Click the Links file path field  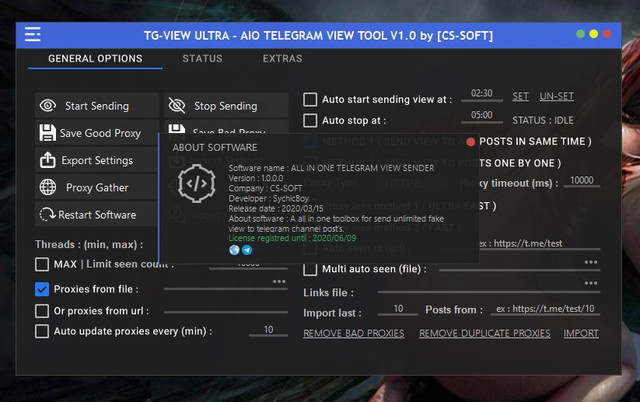click(489, 289)
